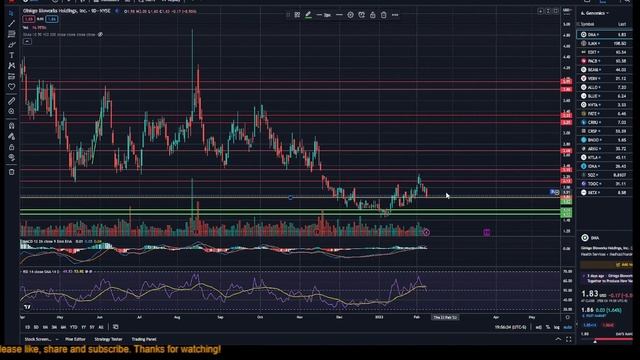
Task: Open time axis settings gear
Action: coord(567,317)
